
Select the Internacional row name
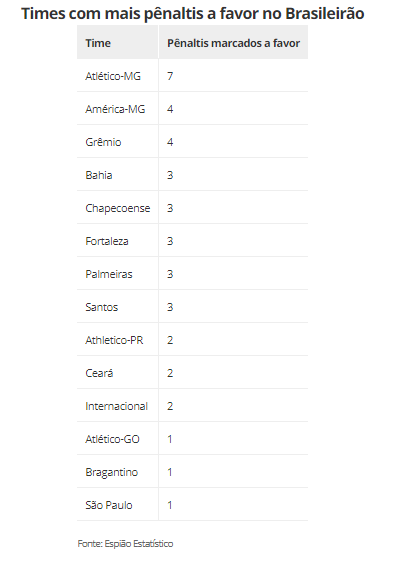(117, 406)
